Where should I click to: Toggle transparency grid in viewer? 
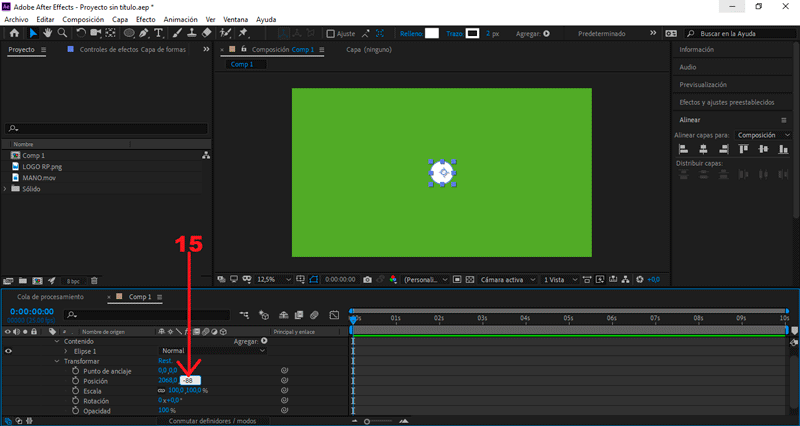point(470,280)
